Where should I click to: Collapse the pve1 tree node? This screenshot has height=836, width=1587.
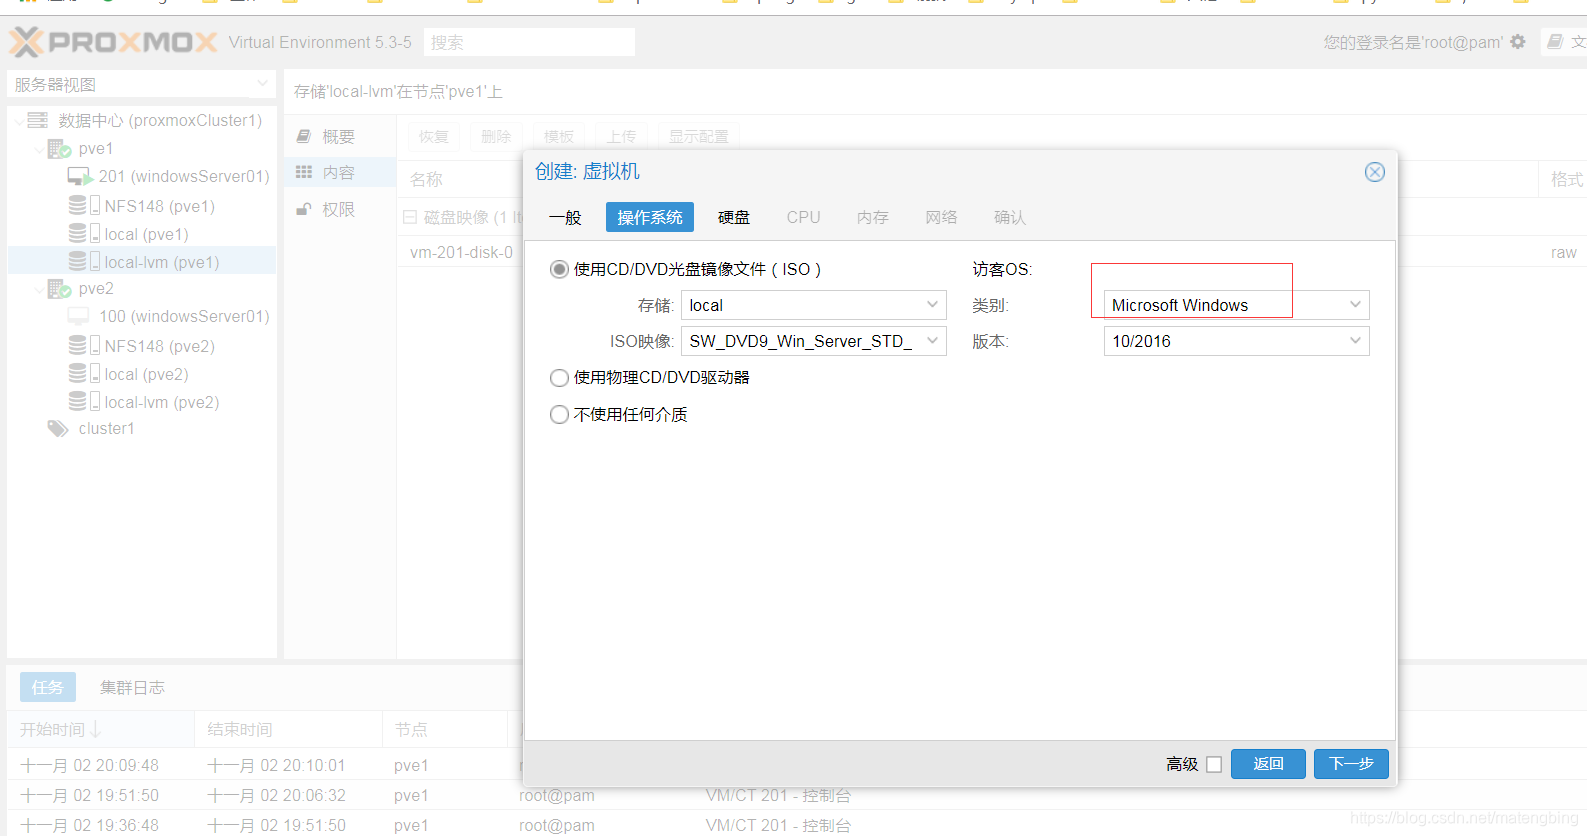click(39, 149)
